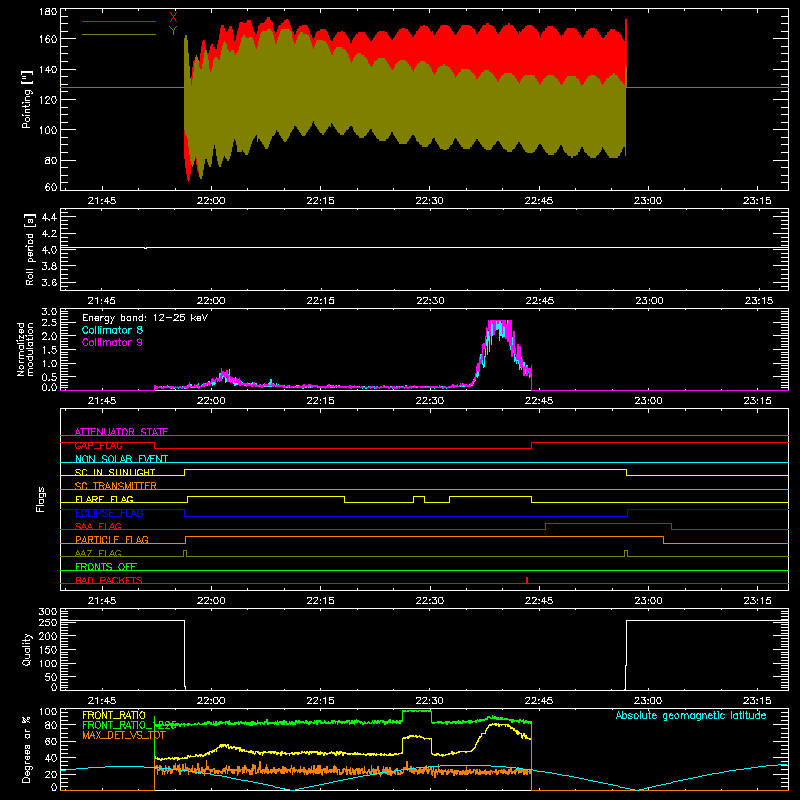Click the olive Y legend label
Screen dimensions: 800x800
173,31
